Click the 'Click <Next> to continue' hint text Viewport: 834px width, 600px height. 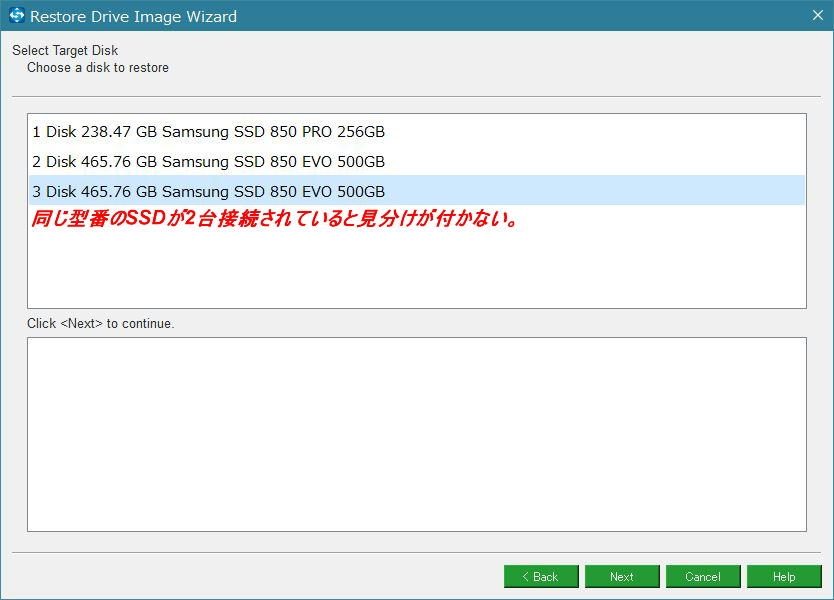click(101, 323)
